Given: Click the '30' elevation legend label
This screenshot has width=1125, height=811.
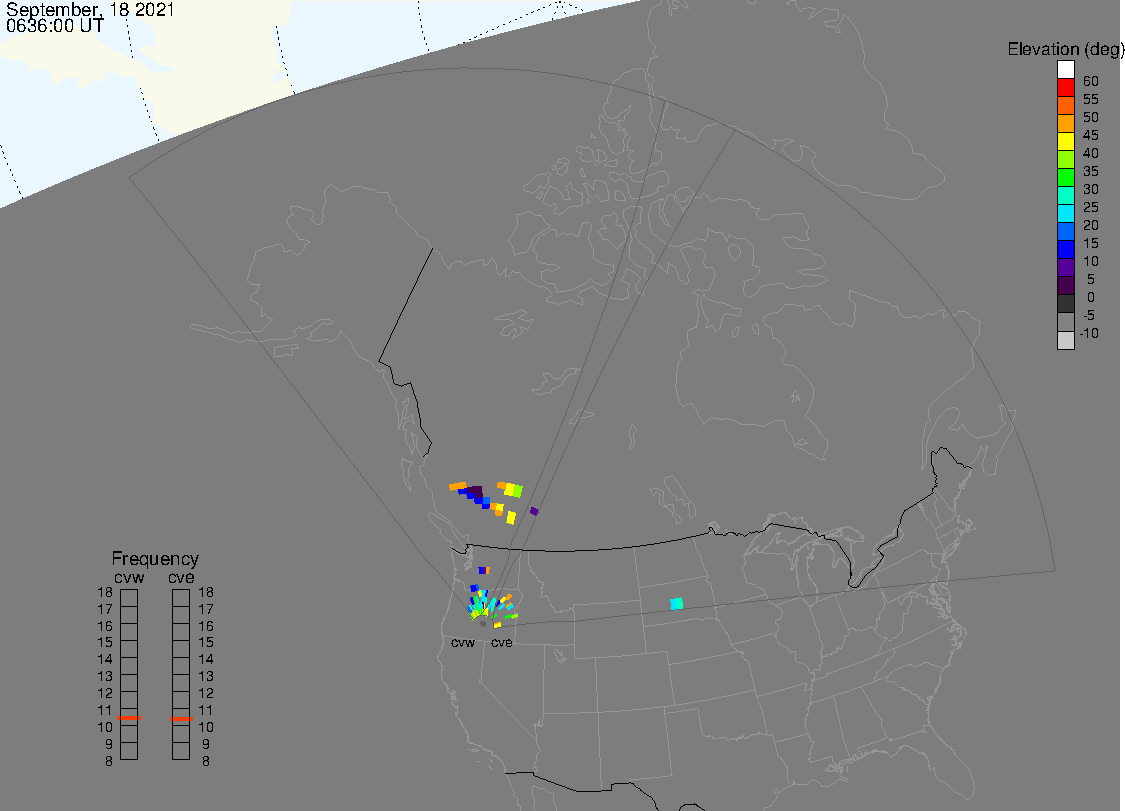Looking at the screenshot, I should pos(1091,189).
